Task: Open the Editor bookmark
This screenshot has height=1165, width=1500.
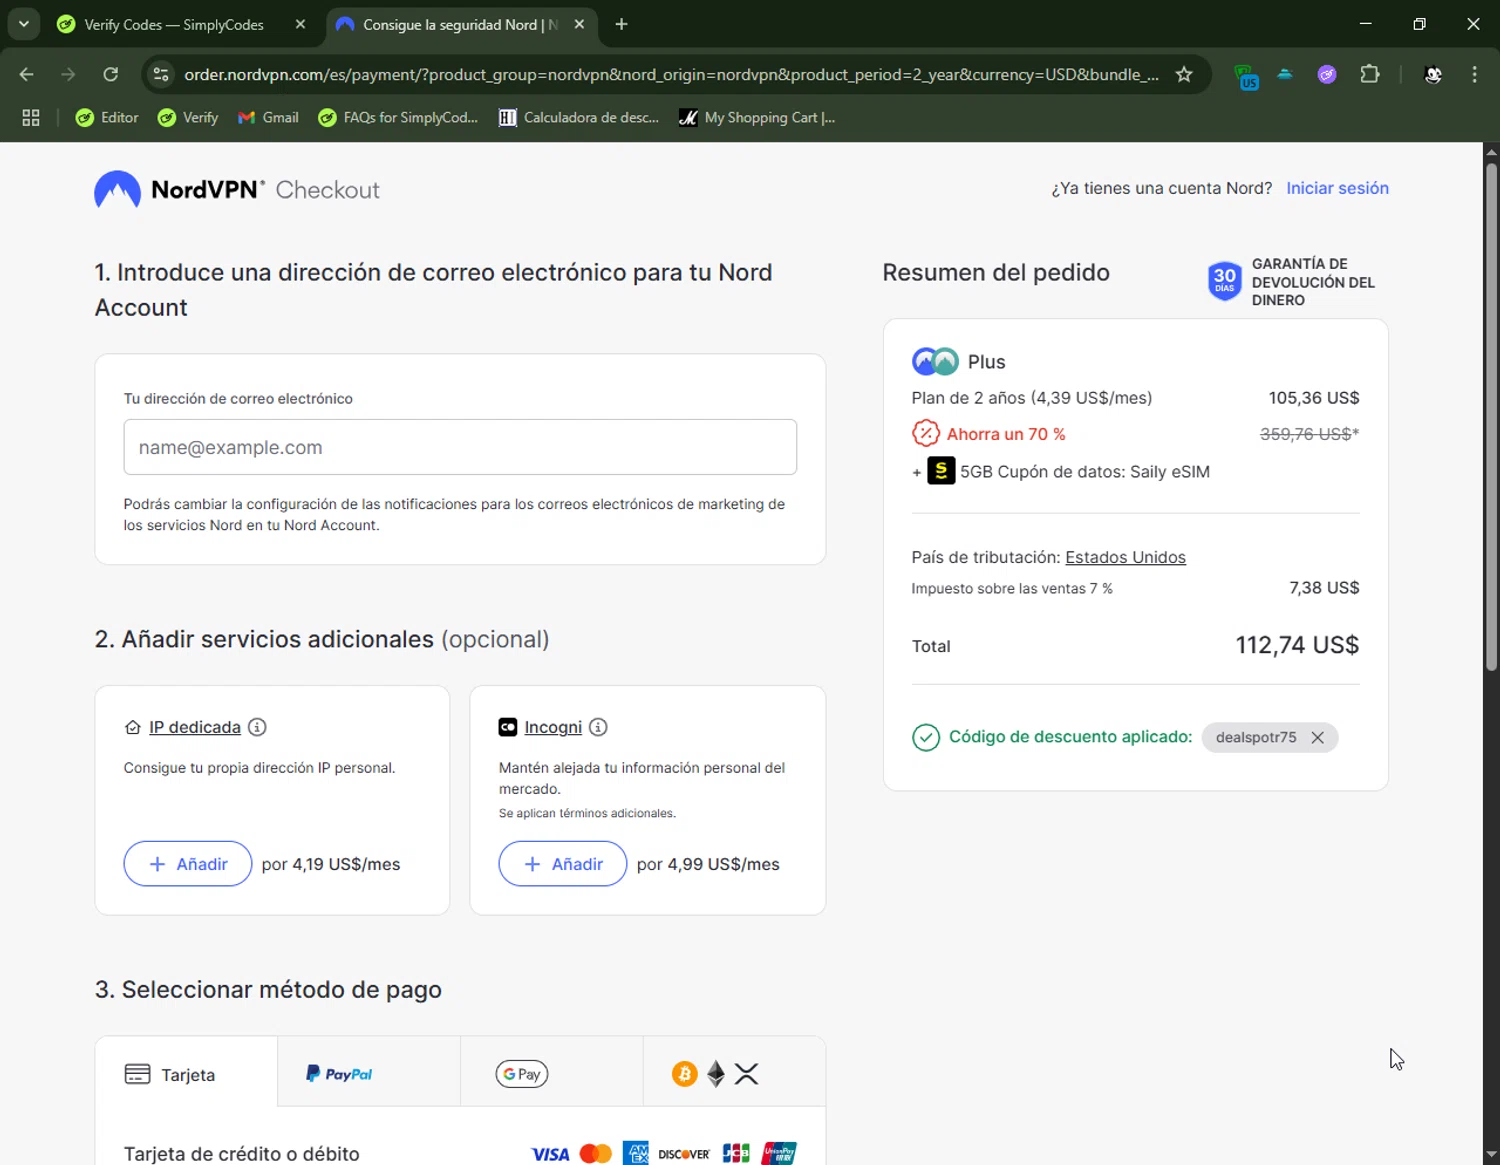Action: 107,117
